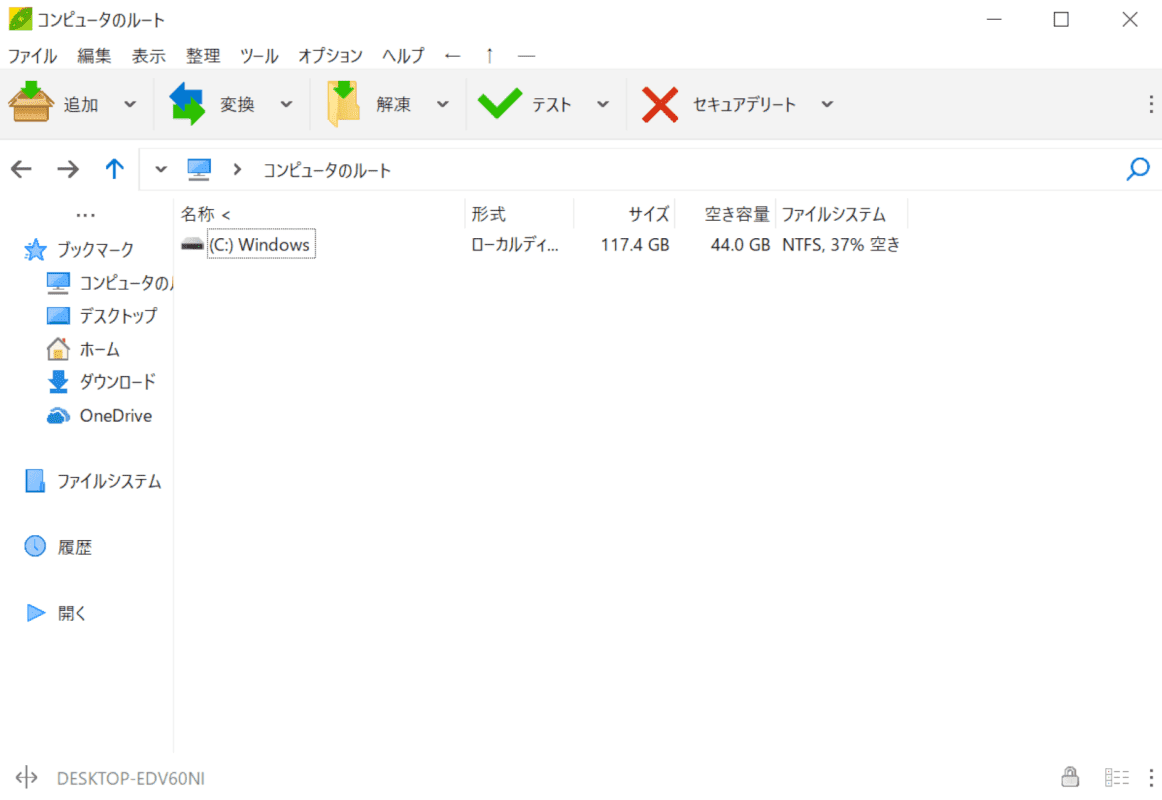Open the ヘルプ menu
This screenshot has width=1162, height=800.
(x=403, y=56)
